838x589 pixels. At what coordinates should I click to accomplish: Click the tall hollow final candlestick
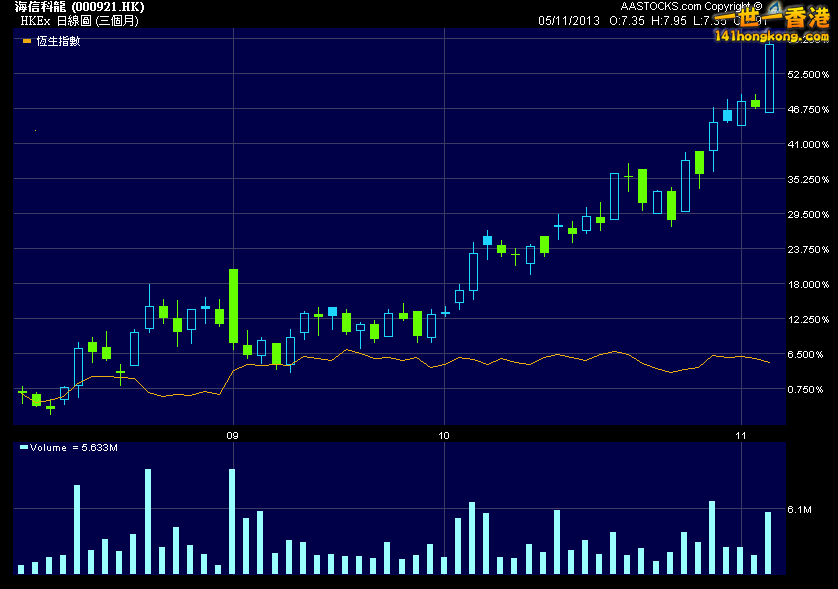coord(770,79)
